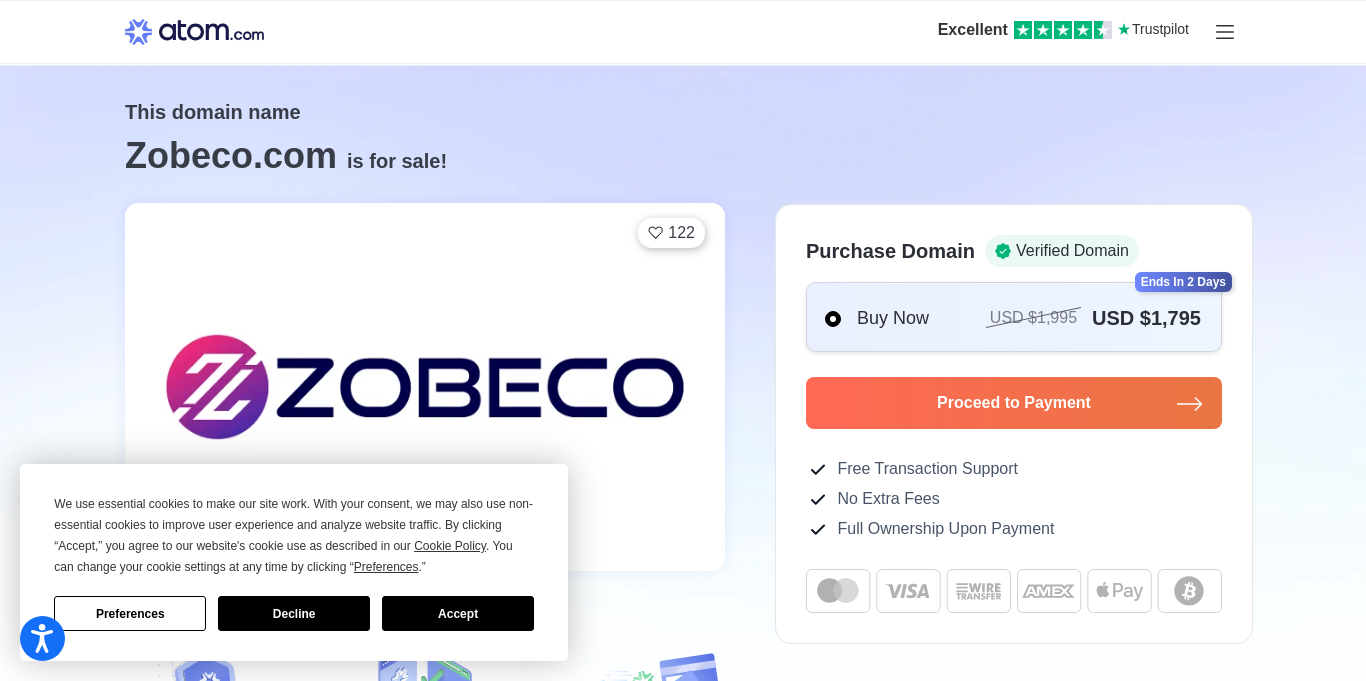
Task: Click the Wire Transfer payment icon
Action: 978,591
